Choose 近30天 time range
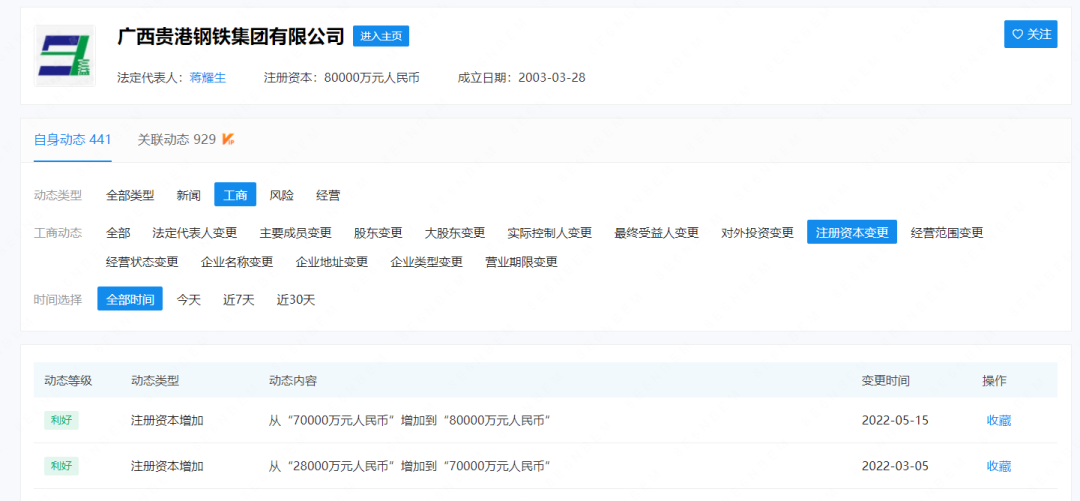The image size is (1080, 501). [x=296, y=299]
